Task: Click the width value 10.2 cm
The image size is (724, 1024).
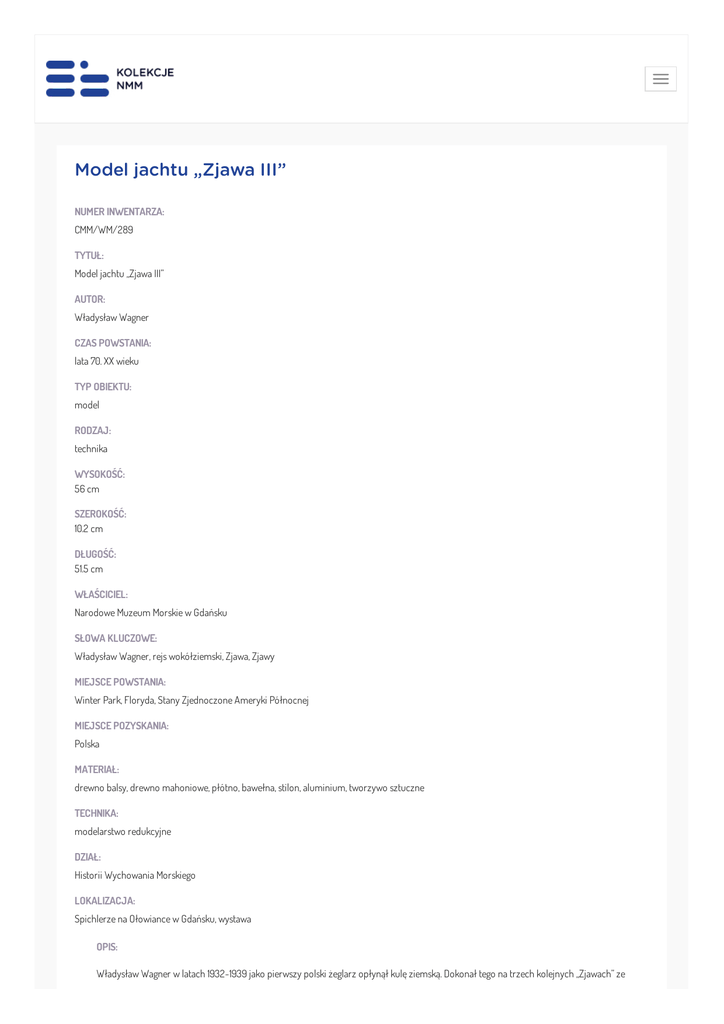Action: click(x=89, y=529)
